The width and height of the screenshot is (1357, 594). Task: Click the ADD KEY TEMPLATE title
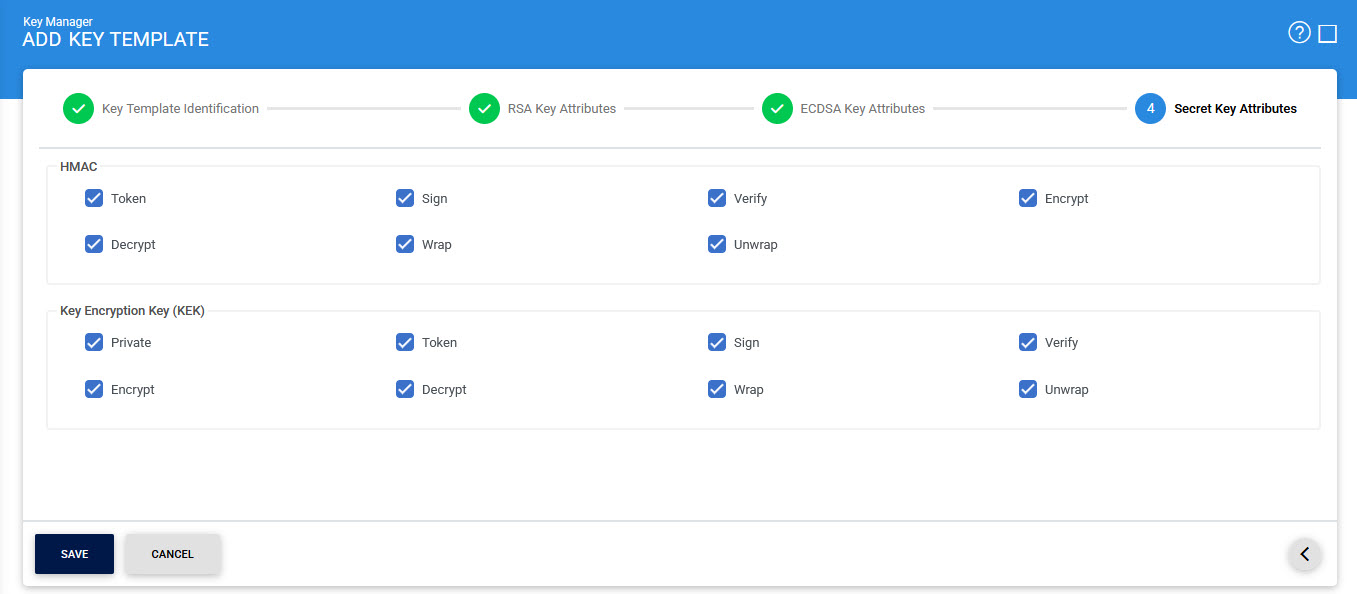pyautogui.click(x=116, y=40)
